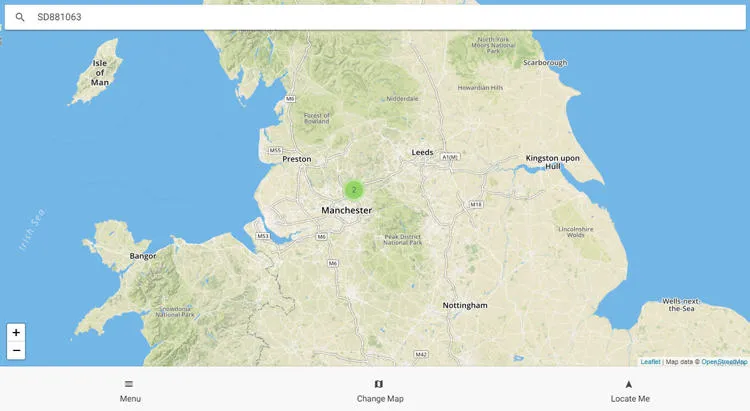Select the Locate Me label
This screenshot has width=750, height=411.
(x=630, y=399)
